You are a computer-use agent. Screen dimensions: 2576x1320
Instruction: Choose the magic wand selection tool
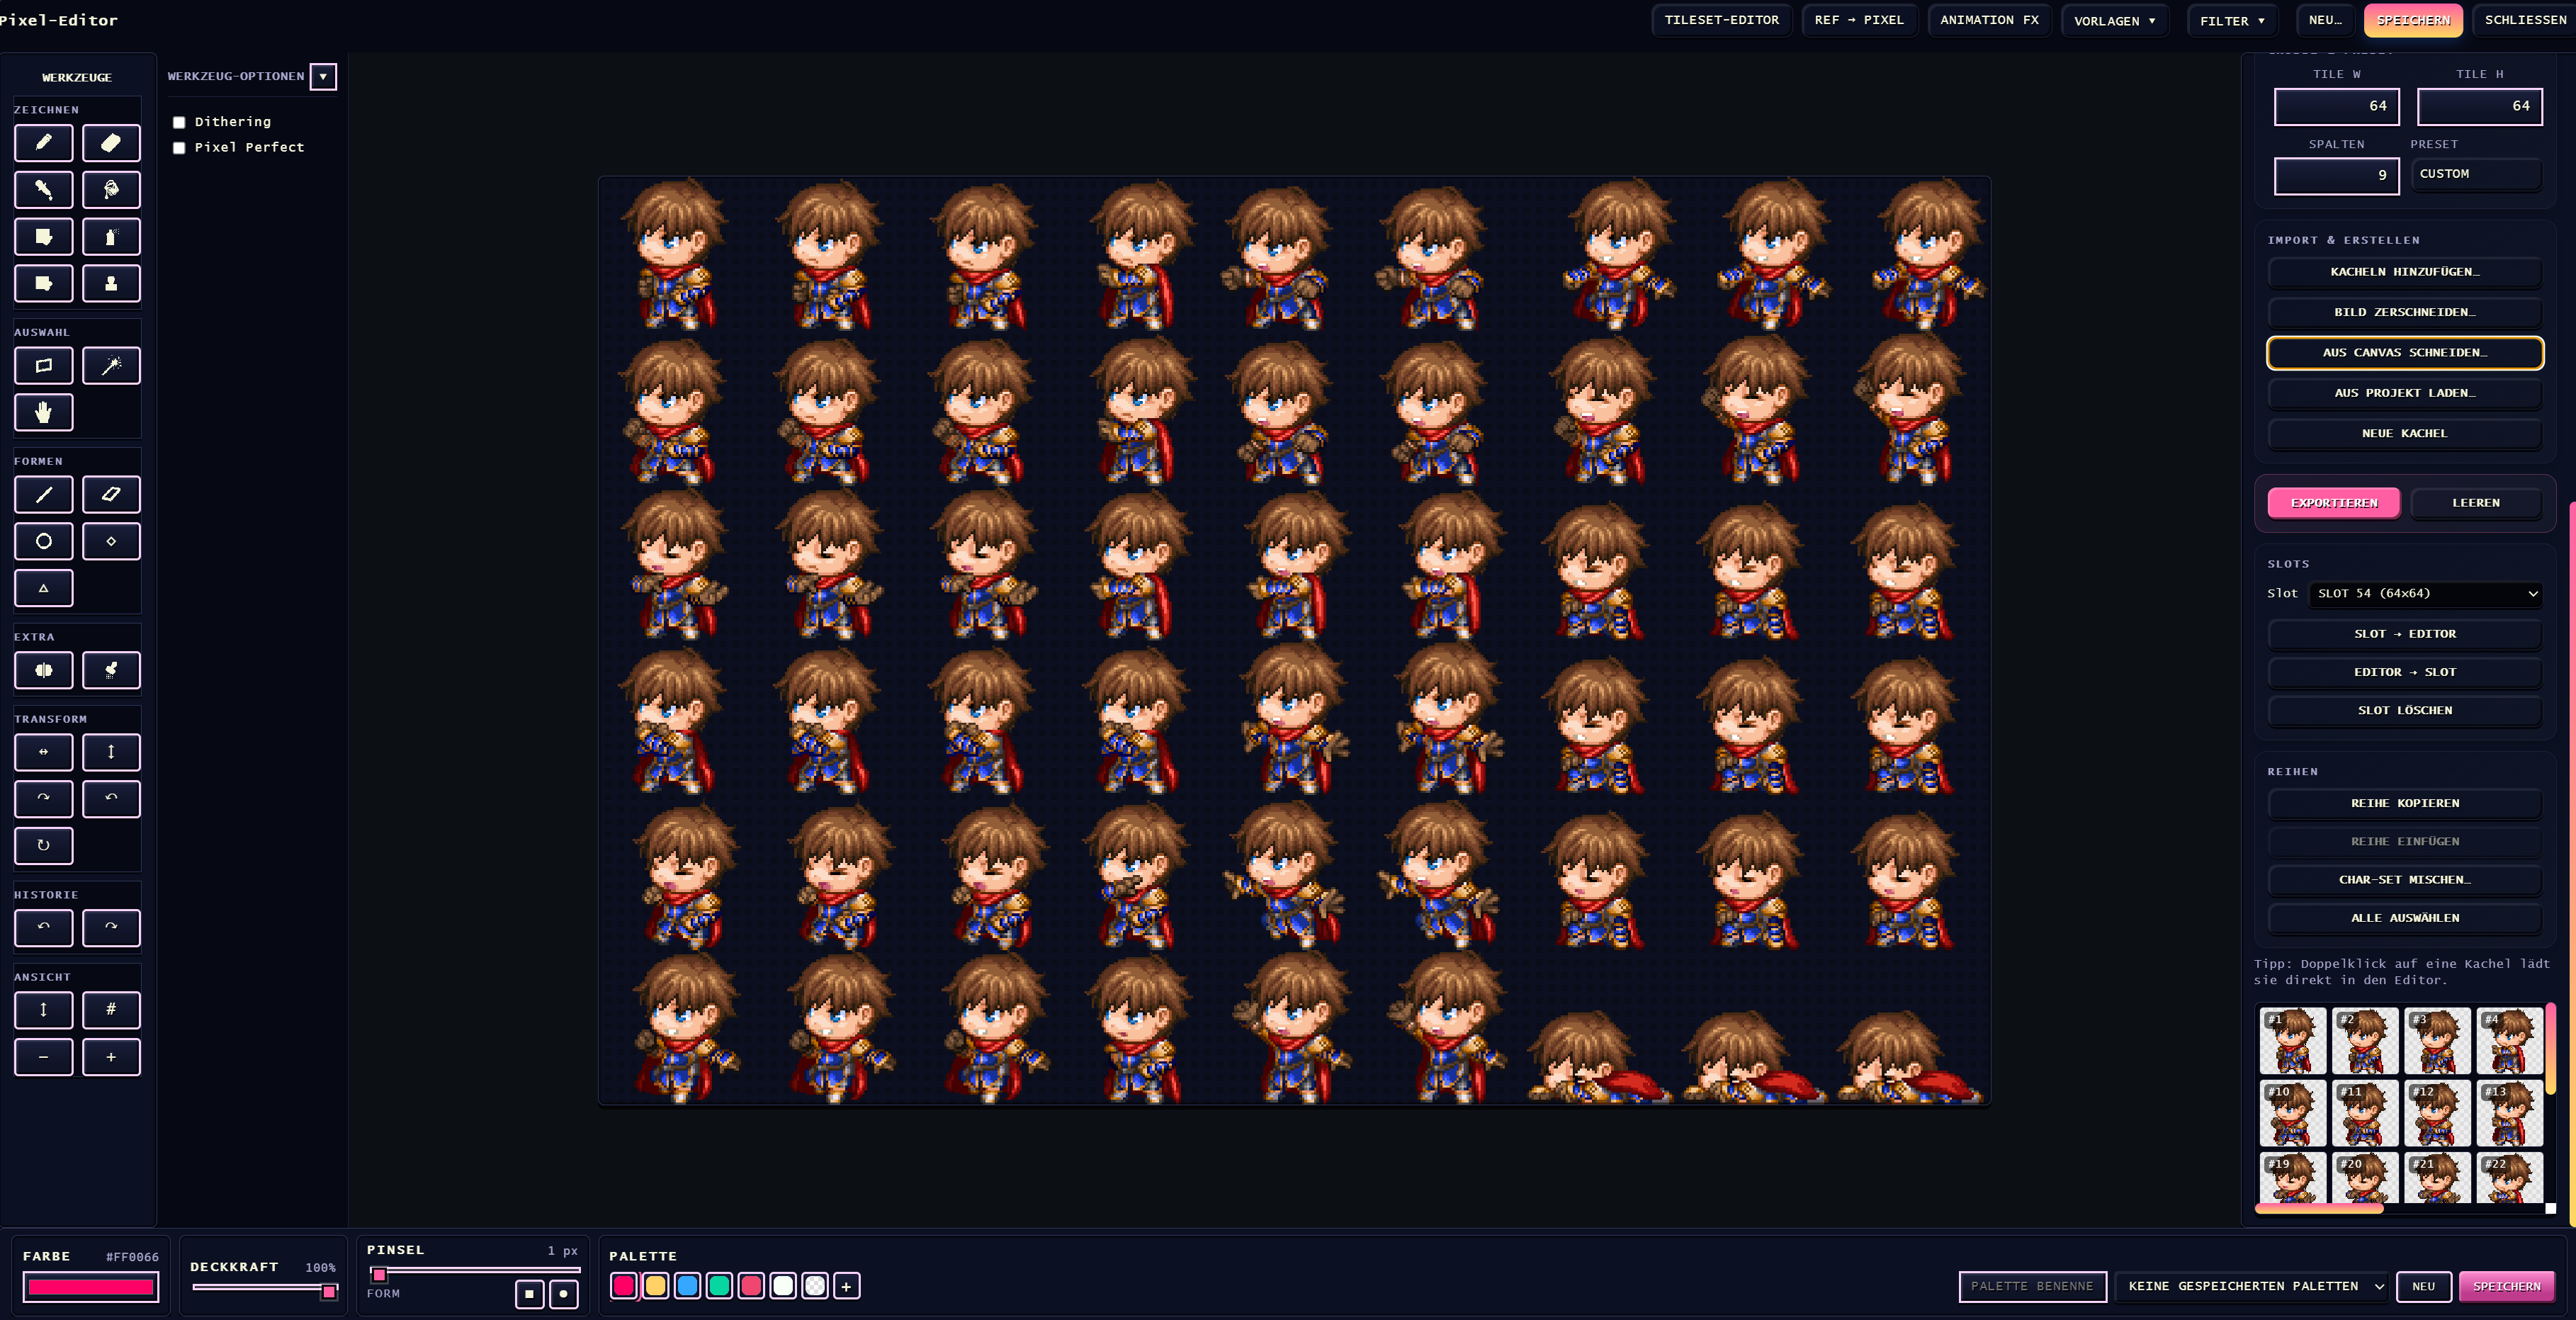pos(111,366)
